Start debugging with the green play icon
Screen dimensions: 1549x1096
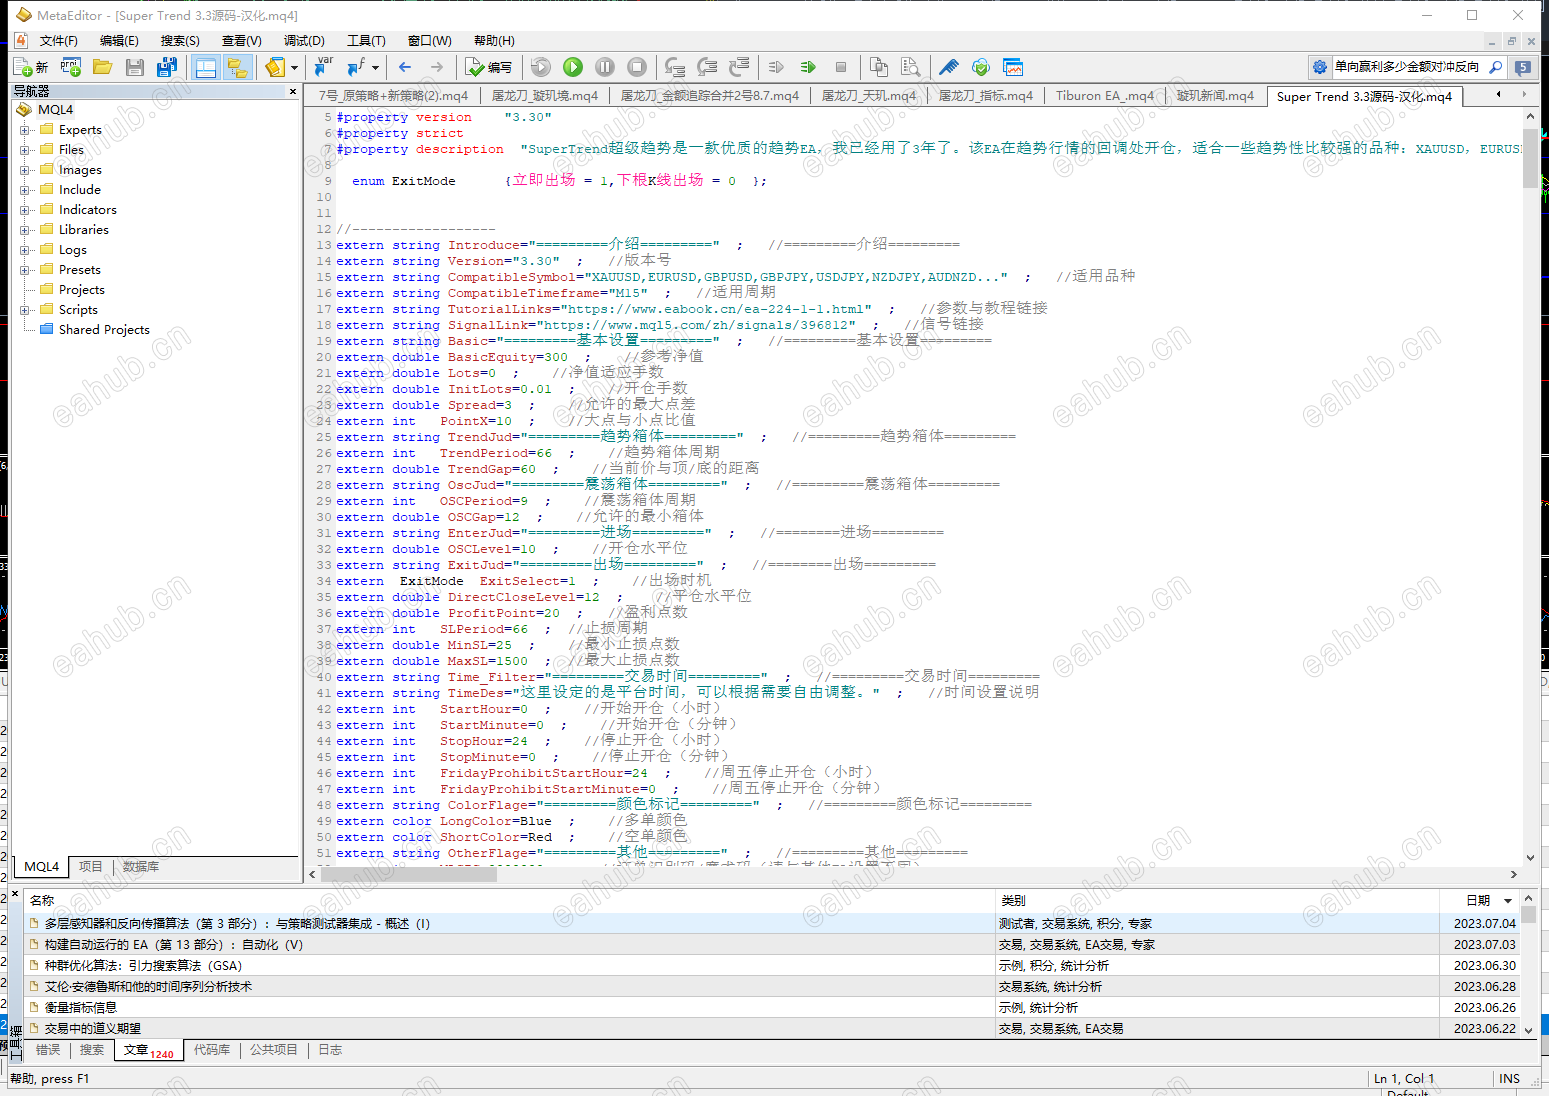click(573, 67)
